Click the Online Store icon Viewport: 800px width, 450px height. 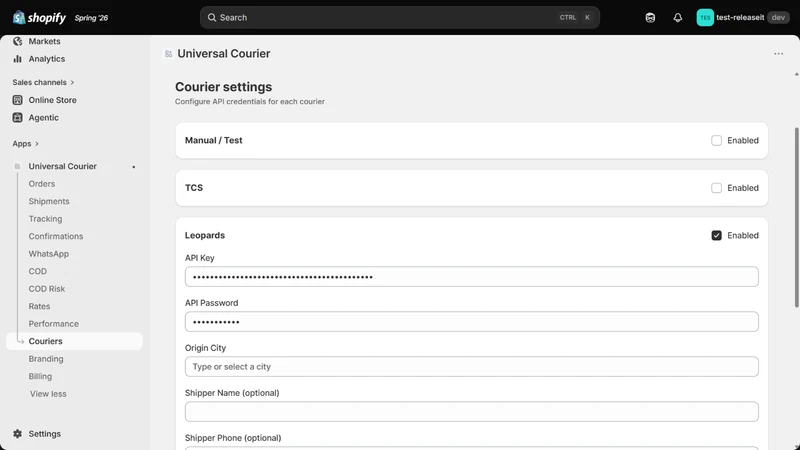pos(17,100)
